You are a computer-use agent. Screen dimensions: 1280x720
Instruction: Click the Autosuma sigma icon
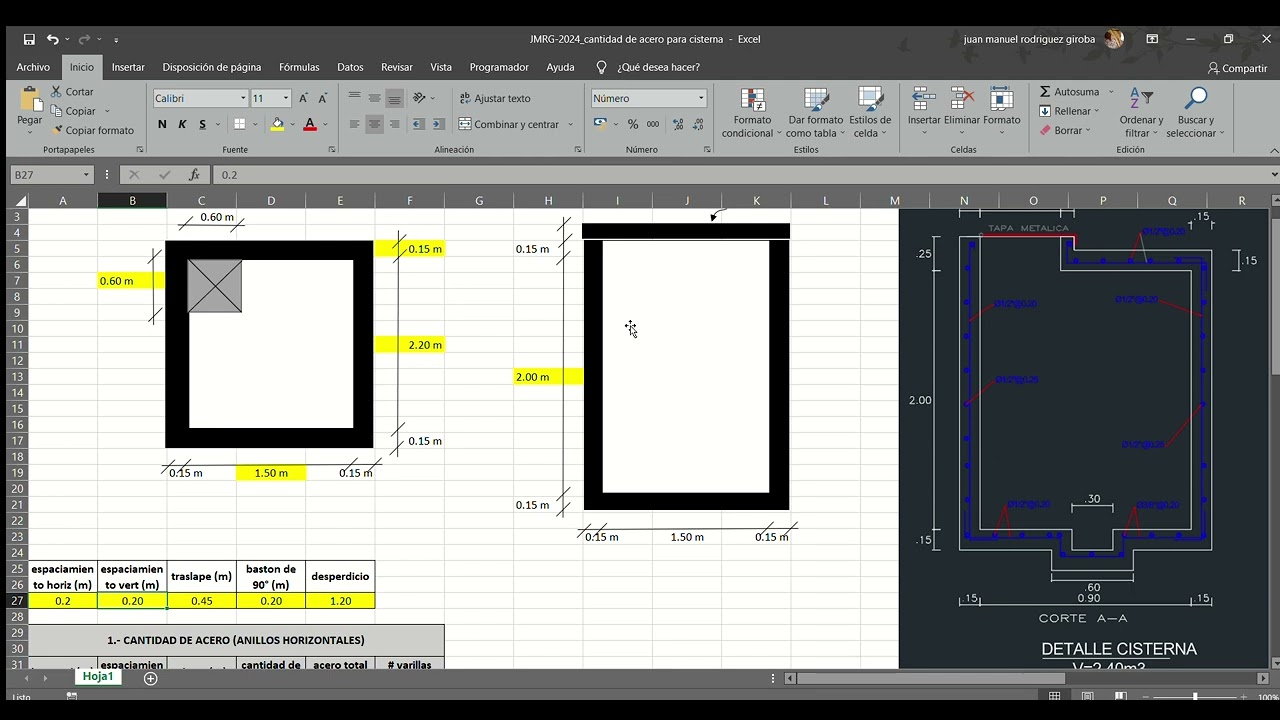[x=1045, y=92]
